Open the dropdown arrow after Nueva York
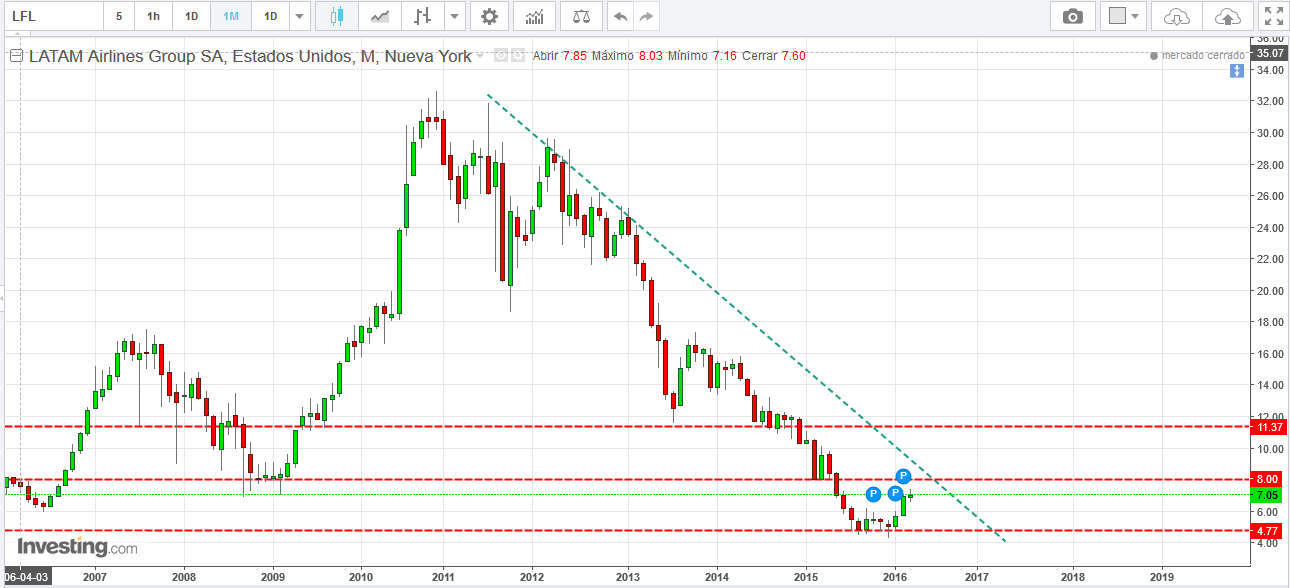 point(481,56)
